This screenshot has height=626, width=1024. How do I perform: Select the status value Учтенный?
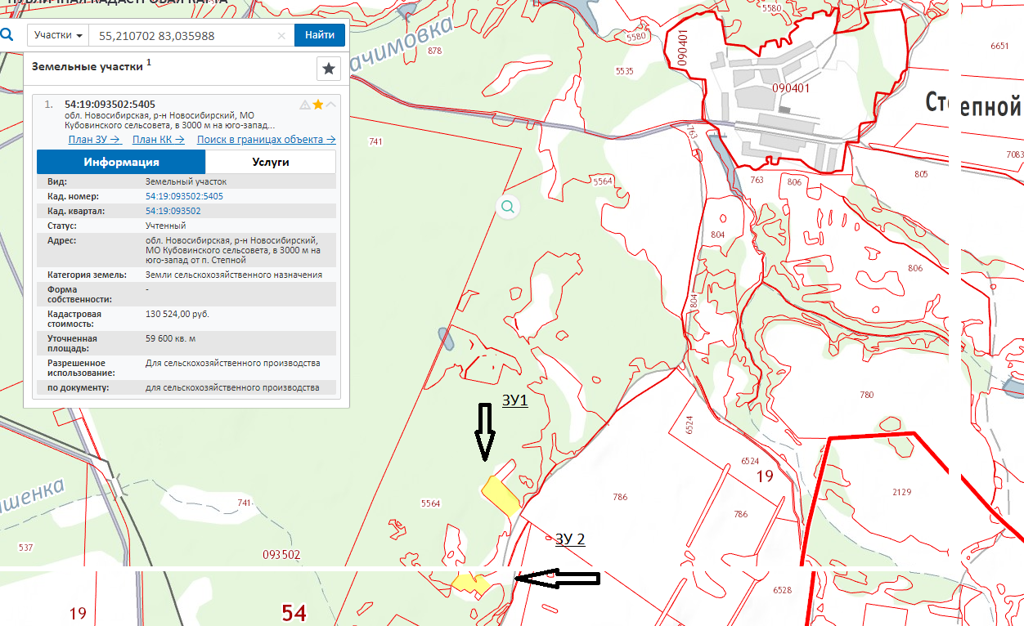tap(166, 226)
